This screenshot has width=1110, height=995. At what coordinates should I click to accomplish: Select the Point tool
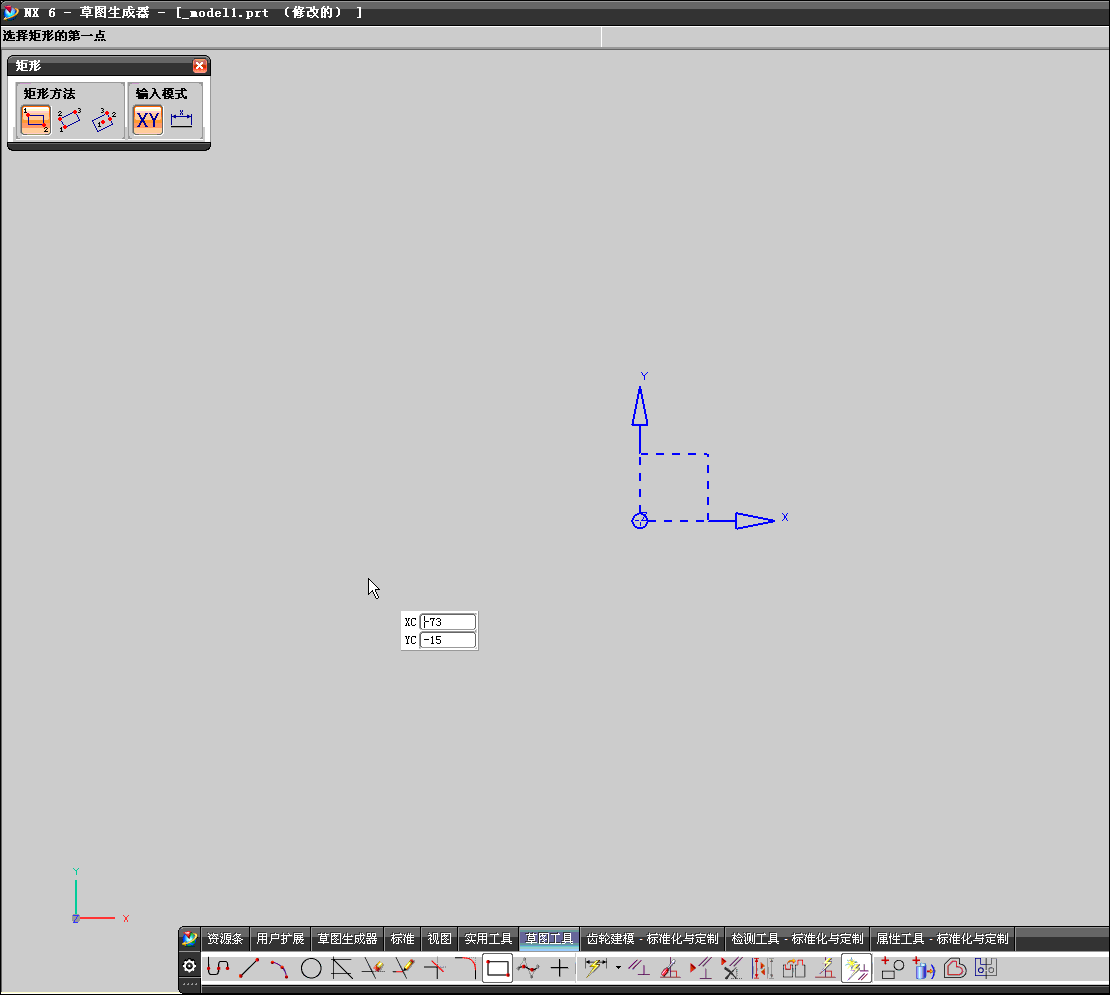pyautogui.click(x=559, y=968)
